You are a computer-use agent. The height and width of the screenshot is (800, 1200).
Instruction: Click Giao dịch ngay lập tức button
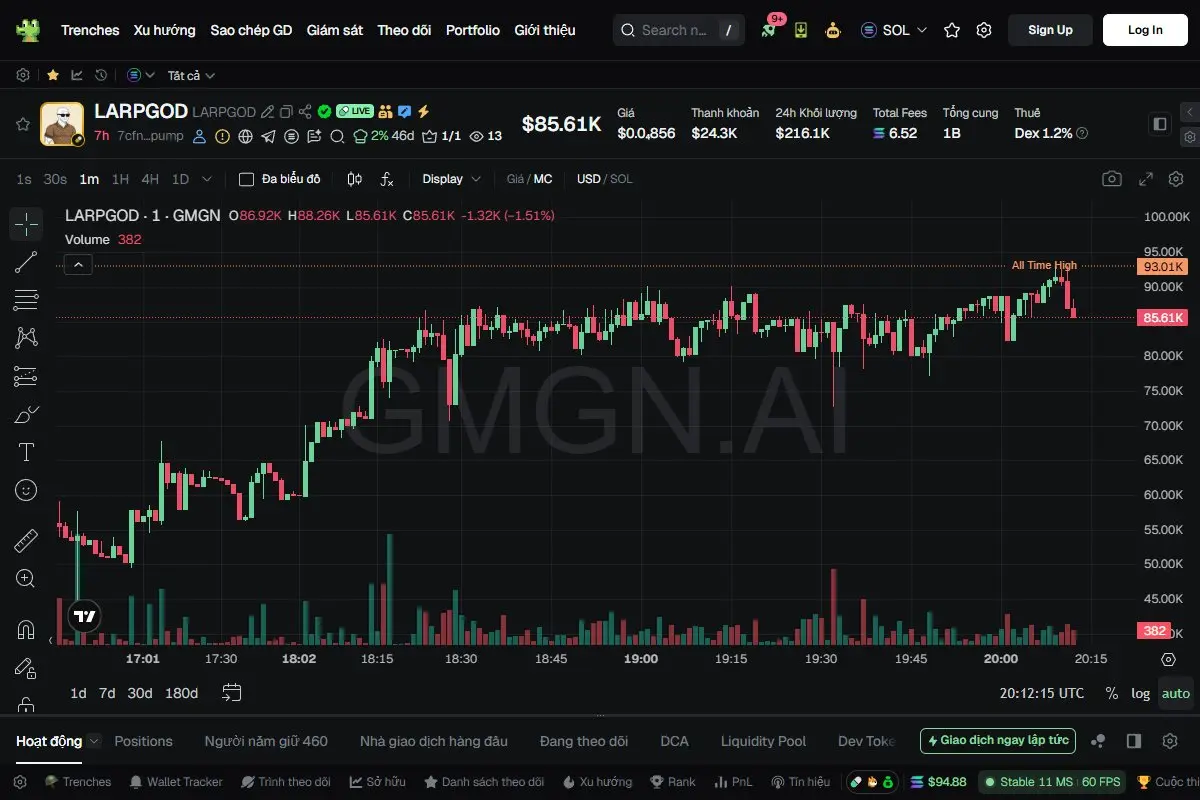click(998, 741)
